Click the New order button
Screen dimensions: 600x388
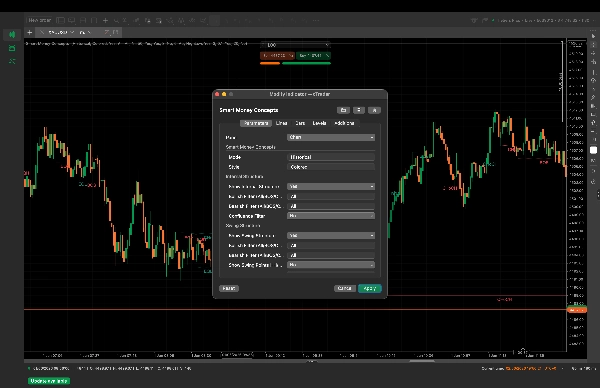tap(39, 20)
